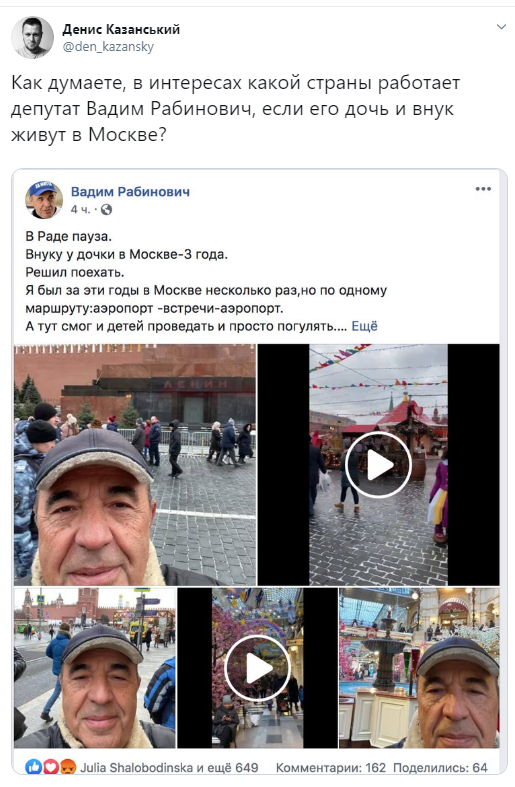Image resolution: width=515 pixels, height=787 pixels.
Task: Open the Kremlin street selfie photo
Action: [95, 668]
